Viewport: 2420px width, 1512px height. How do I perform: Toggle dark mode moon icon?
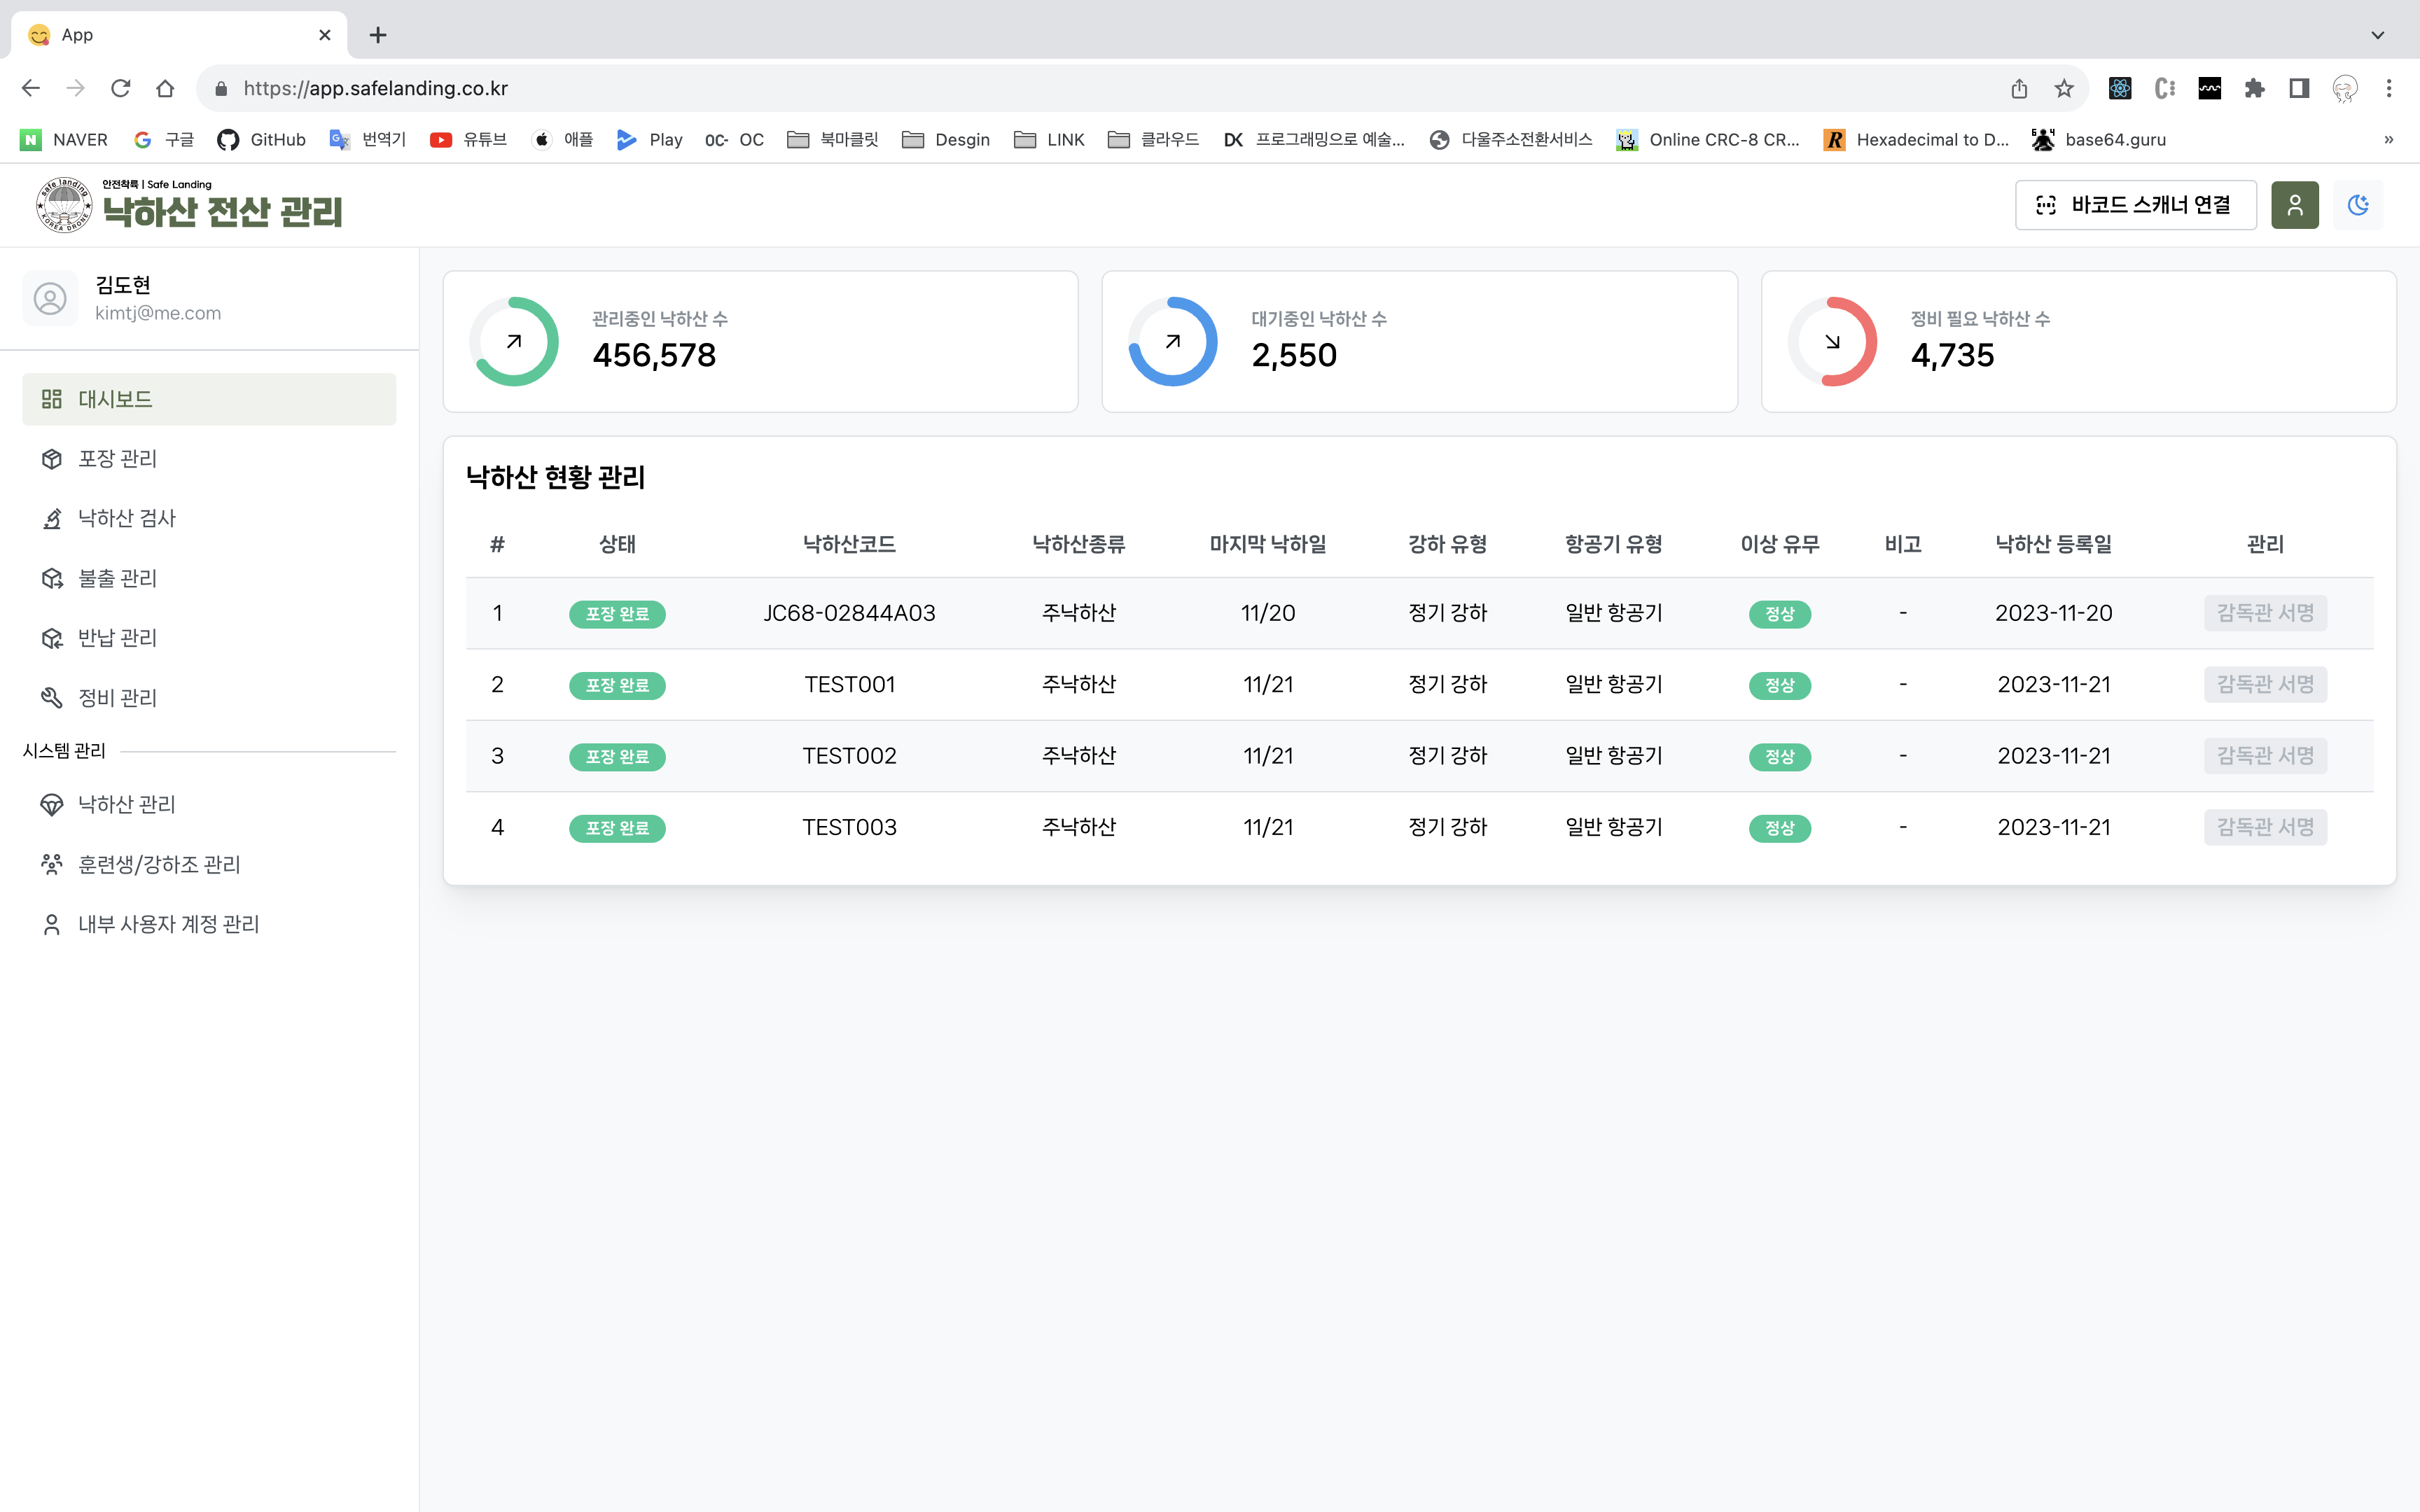click(x=2357, y=205)
